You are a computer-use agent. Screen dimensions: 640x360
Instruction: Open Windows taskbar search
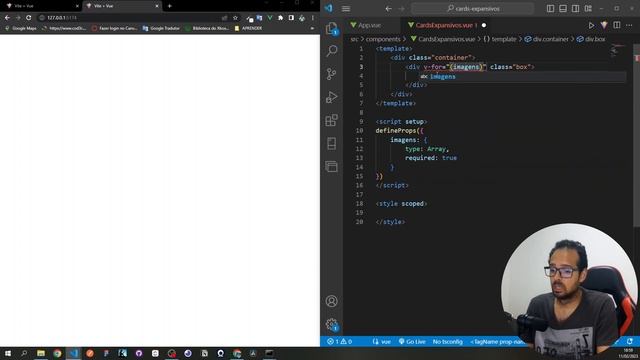[24, 353]
